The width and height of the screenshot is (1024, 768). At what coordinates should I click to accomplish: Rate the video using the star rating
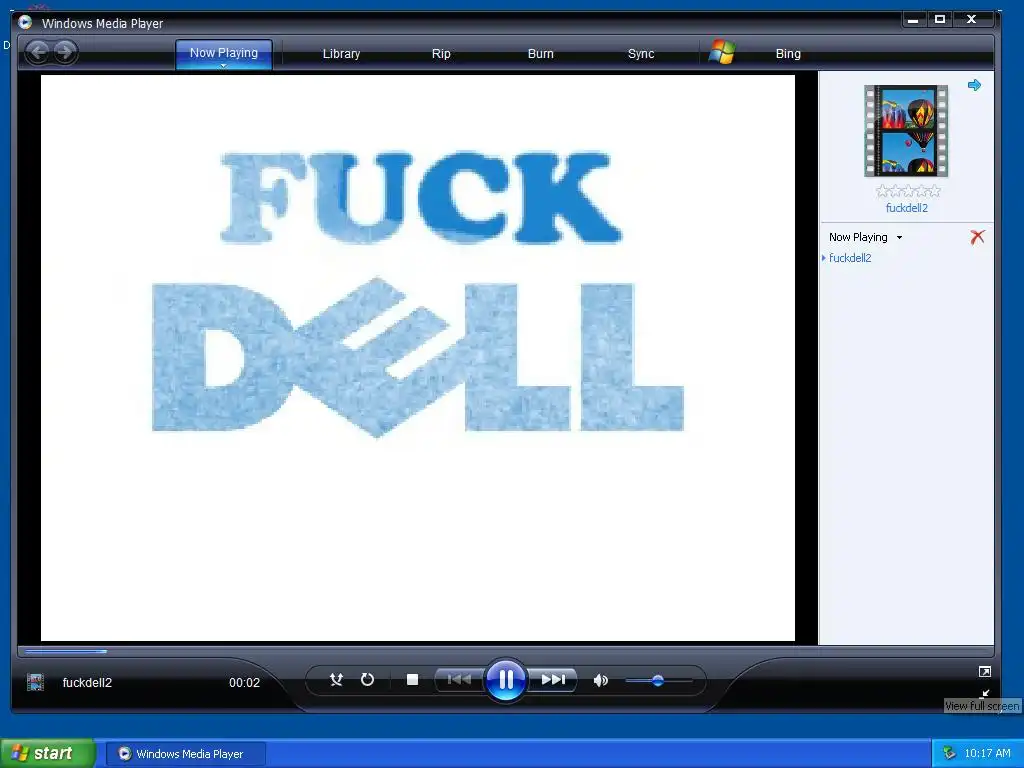point(907,191)
